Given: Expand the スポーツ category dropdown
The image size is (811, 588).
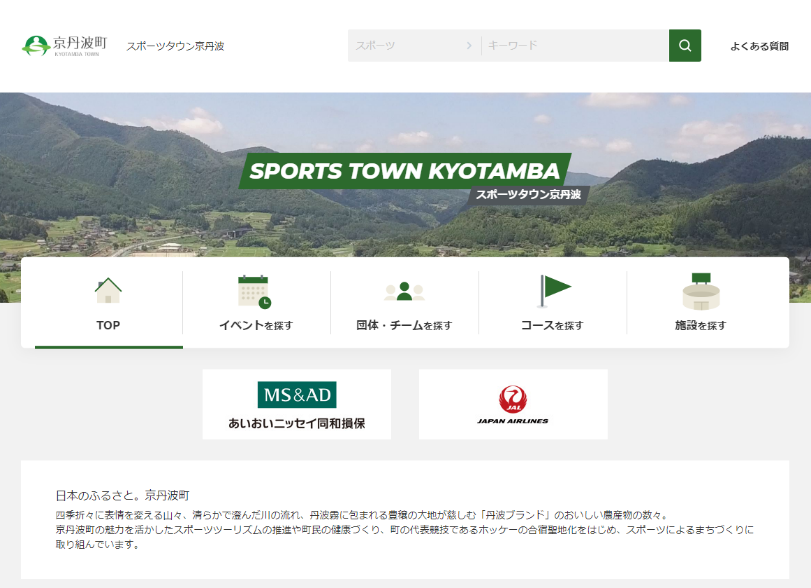Looking at the screenshot, I should coord(405,46).
